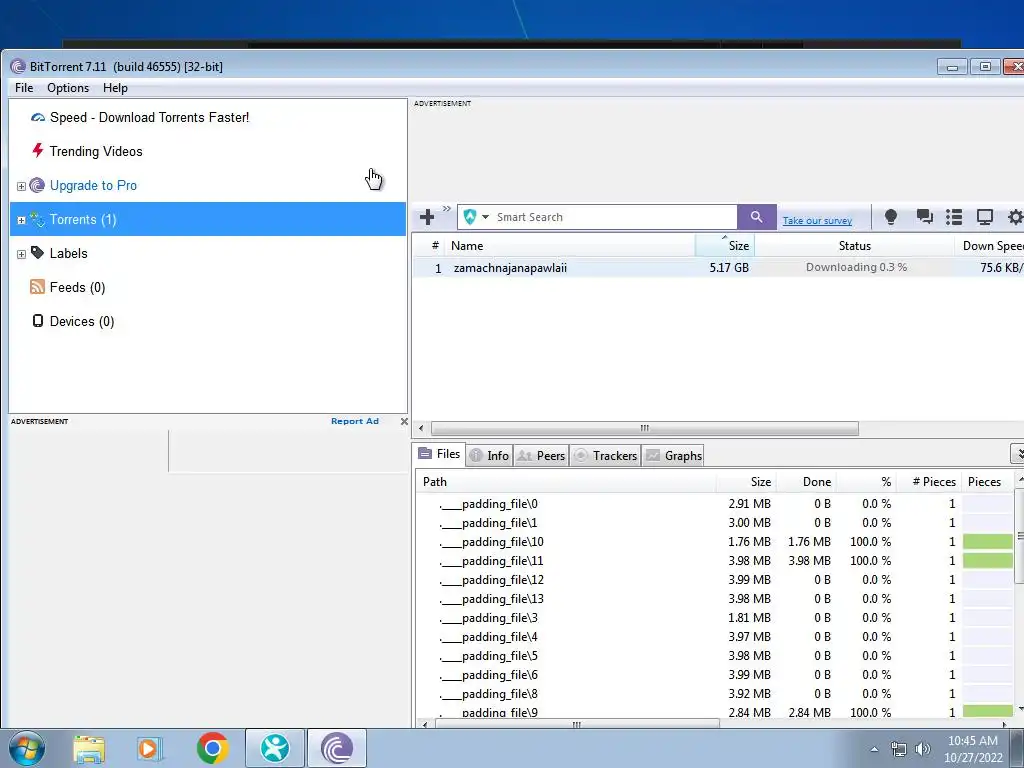The height and width of the screenshot is (768, 1024).
Task: Click the Speed gauge icon in sidebar
Action: [38, 118]
